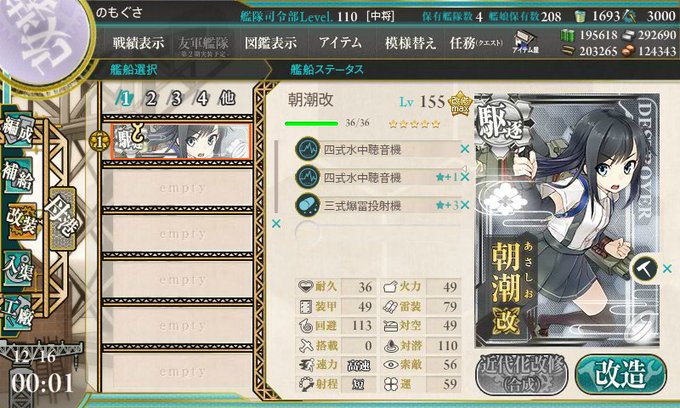Viewport: 680px width, 408px height.
Task: Switch to fleet tab 4
Action: pos(202,99)
